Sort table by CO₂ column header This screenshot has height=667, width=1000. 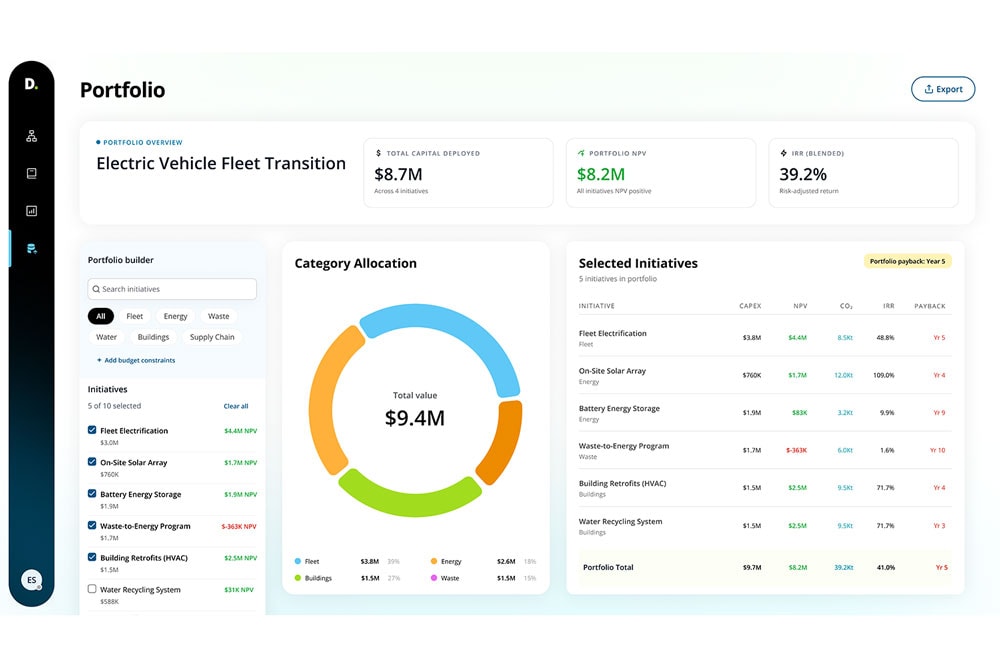(x=846, y=306)
